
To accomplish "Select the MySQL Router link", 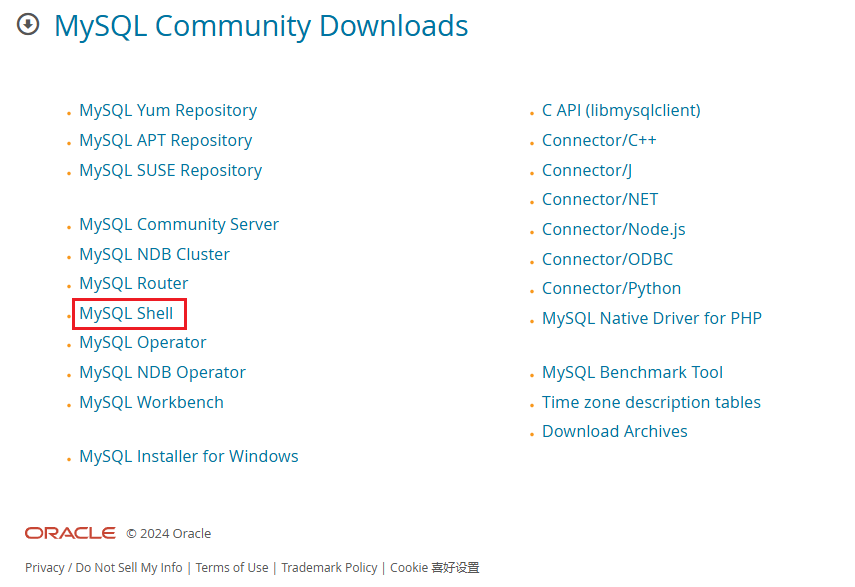I will (x=134, y=283).
